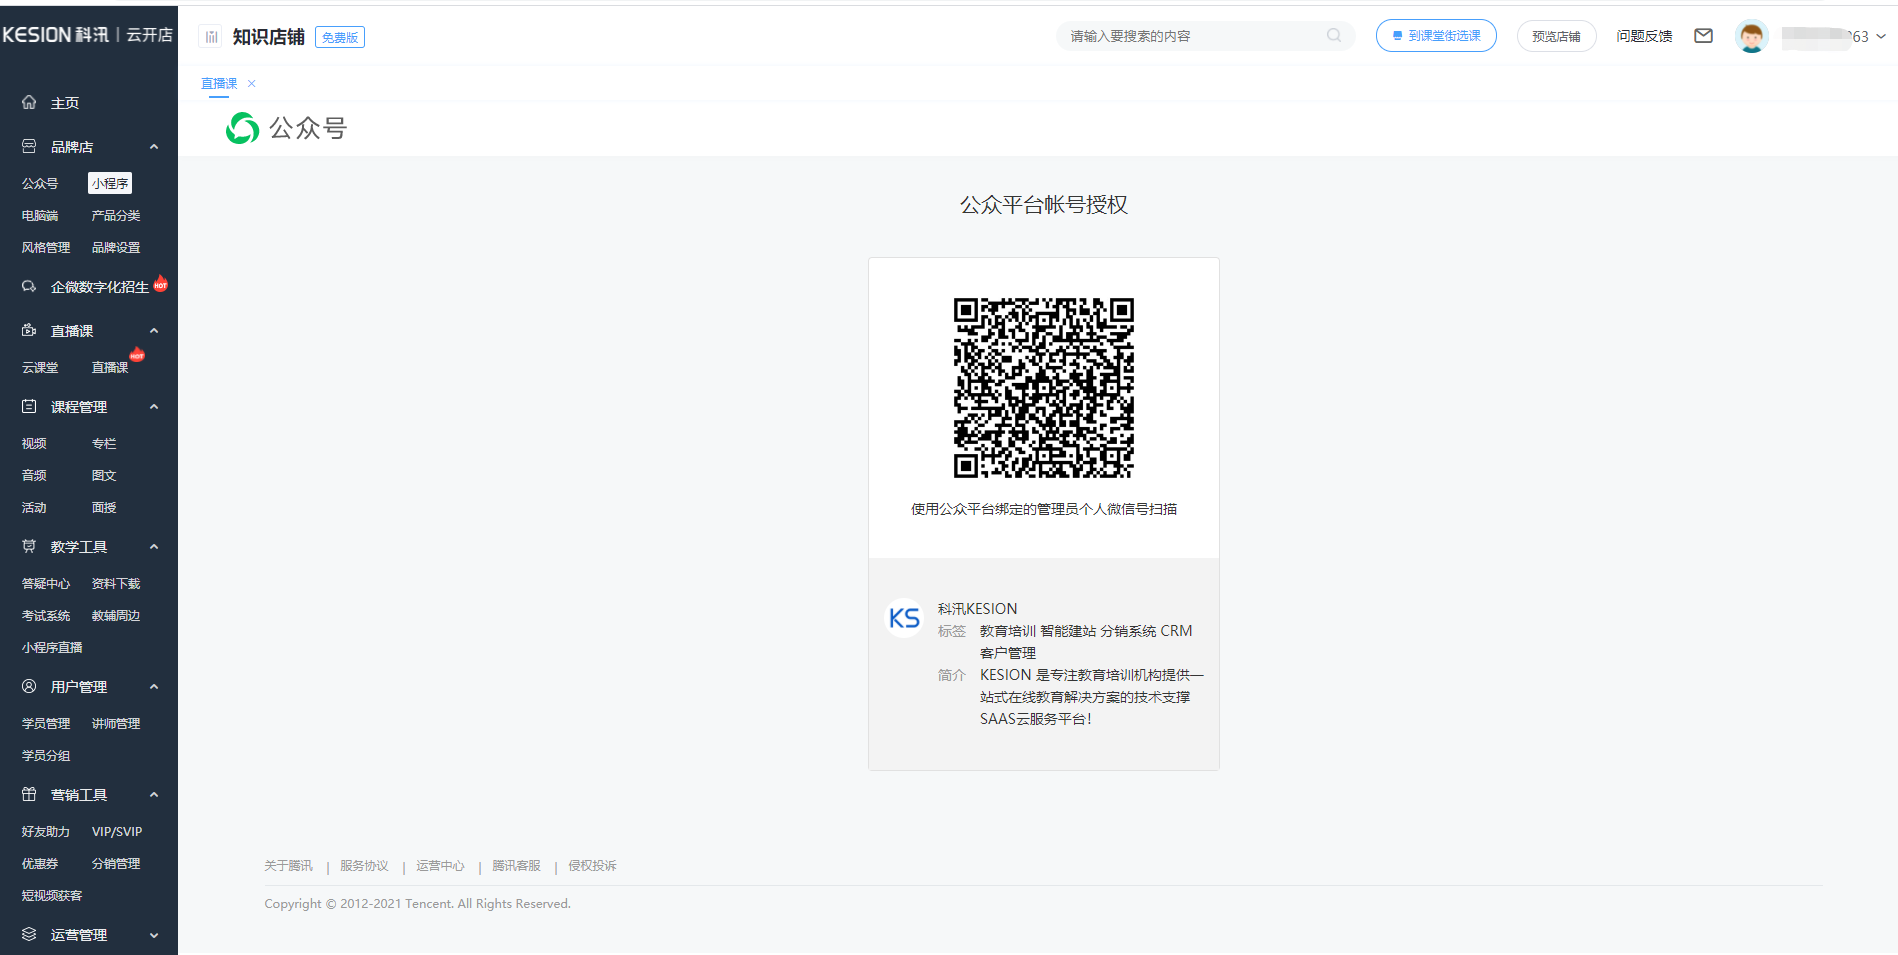Open 短视频获客 menu item
Viewport: 1898px width, 955px height.
[52, 895]
